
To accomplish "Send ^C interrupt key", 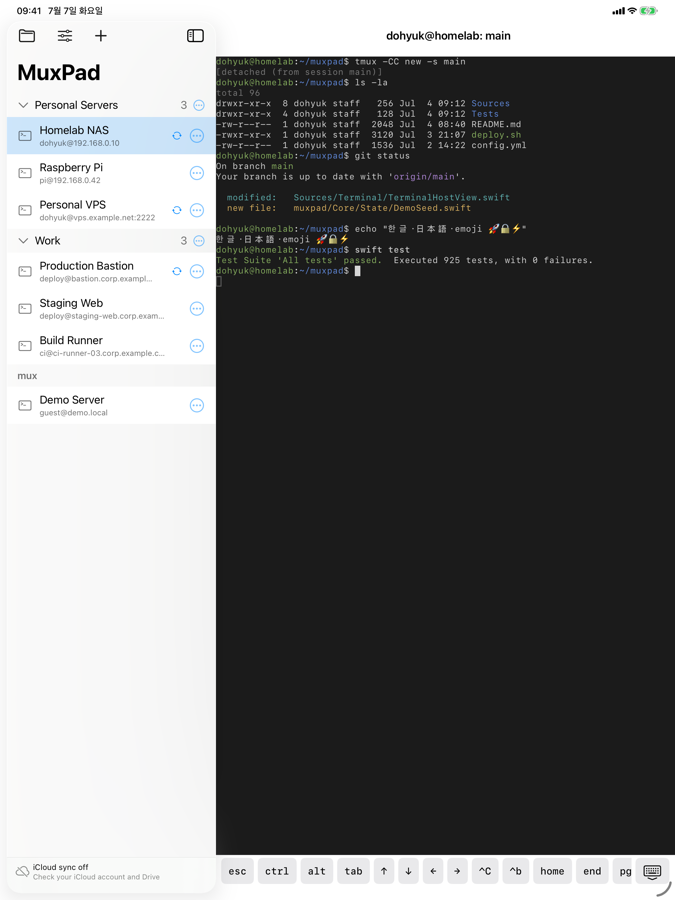I will (484, 871).
